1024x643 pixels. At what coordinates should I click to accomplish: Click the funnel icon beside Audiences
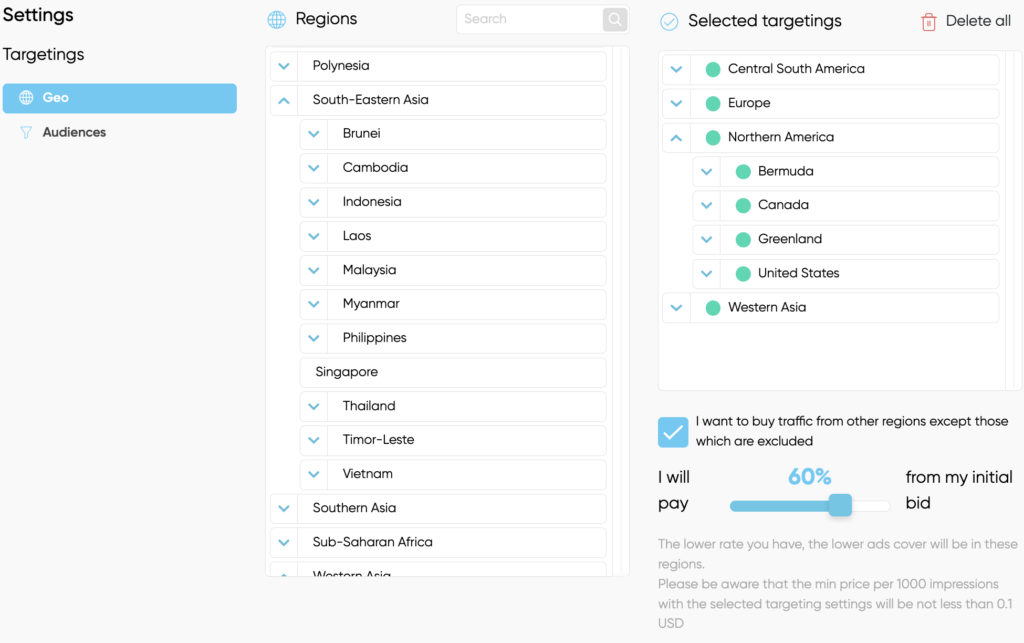point(26,132)
